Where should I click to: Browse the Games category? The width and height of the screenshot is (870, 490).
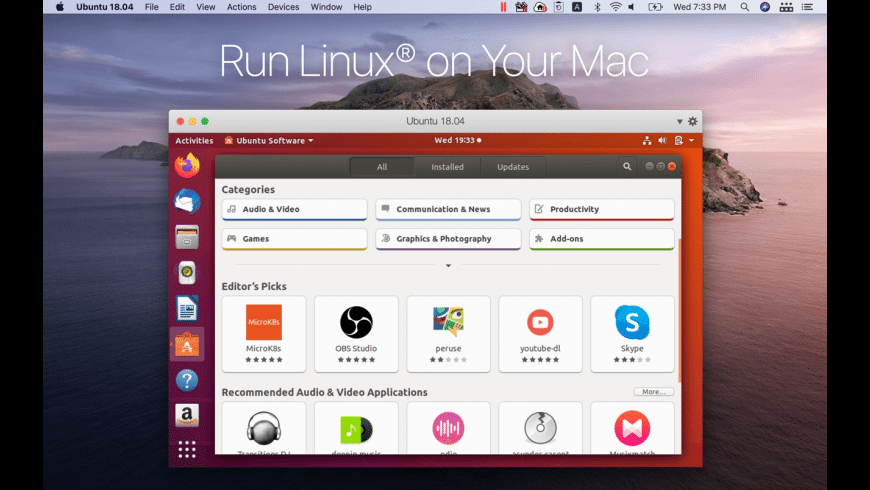[294, 239]
